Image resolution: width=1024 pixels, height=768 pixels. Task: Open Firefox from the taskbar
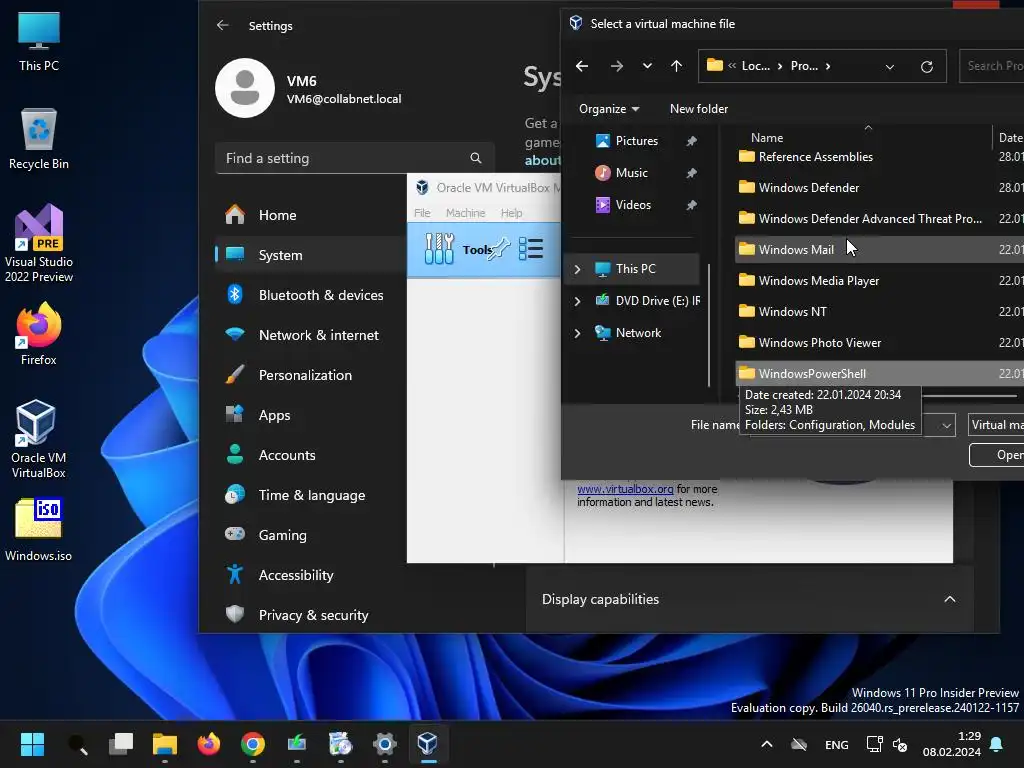coord(209,744)
